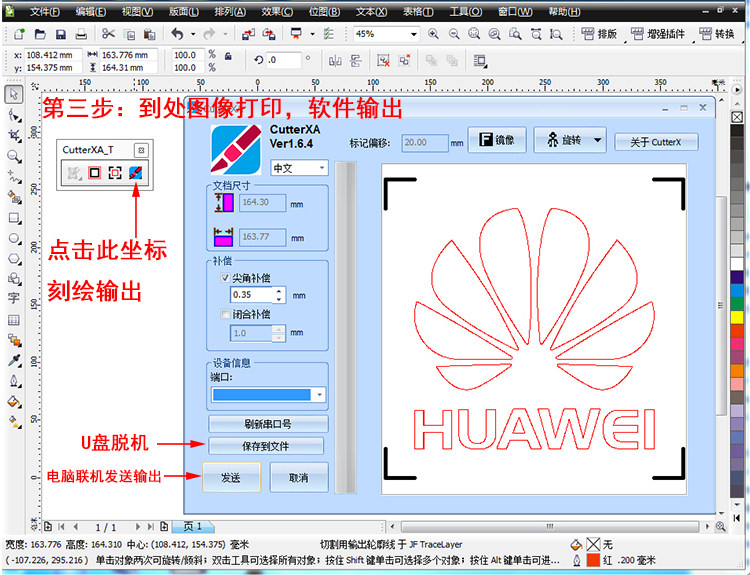Close the CutterXA_T floating toolbar

141,150
